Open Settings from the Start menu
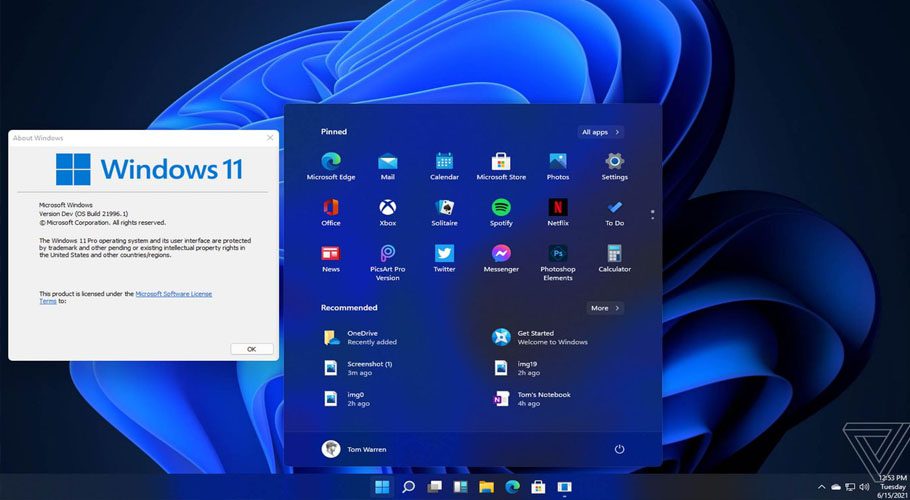 615,166
